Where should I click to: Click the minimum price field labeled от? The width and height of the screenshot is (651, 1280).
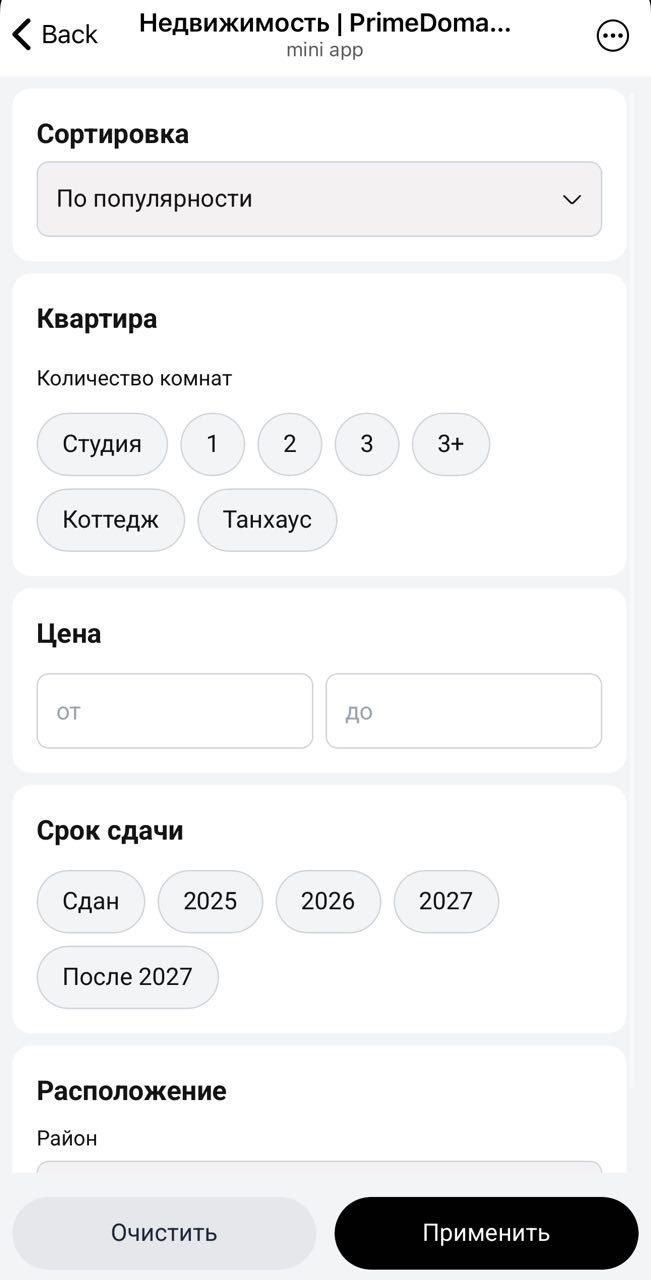click(174, 710)
